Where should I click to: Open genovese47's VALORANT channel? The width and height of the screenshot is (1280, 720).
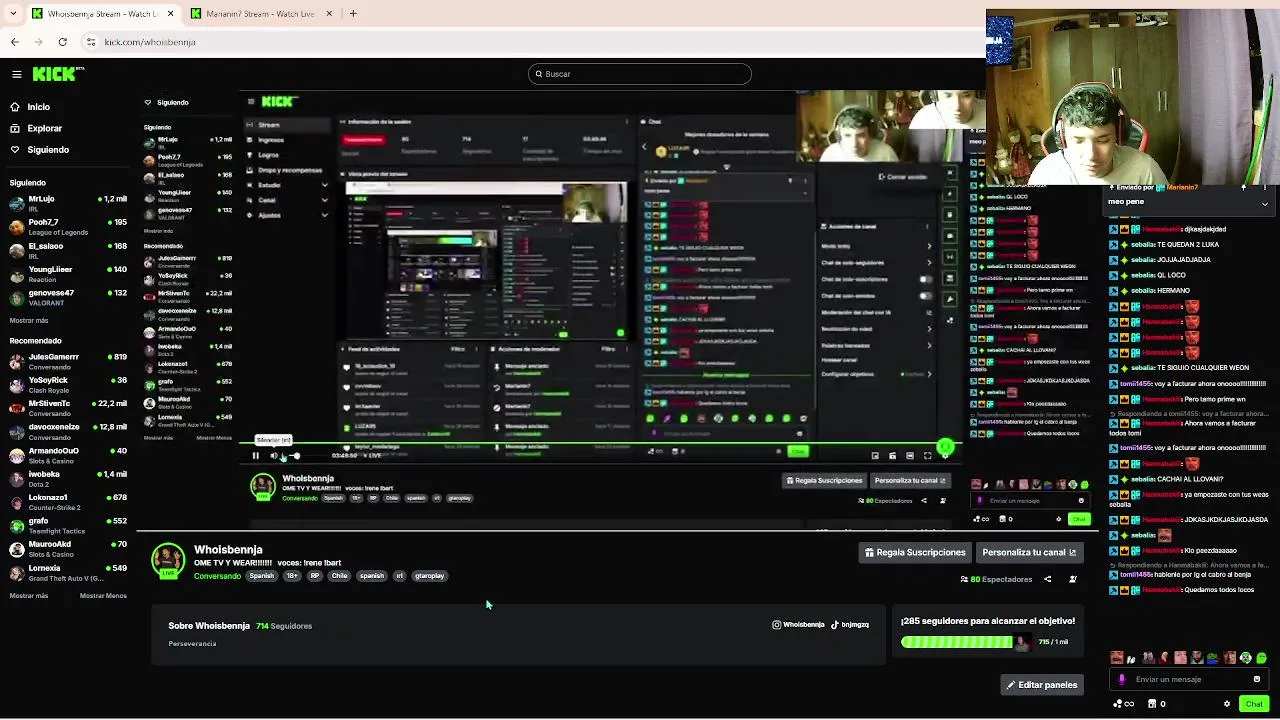tap(68, 297)
